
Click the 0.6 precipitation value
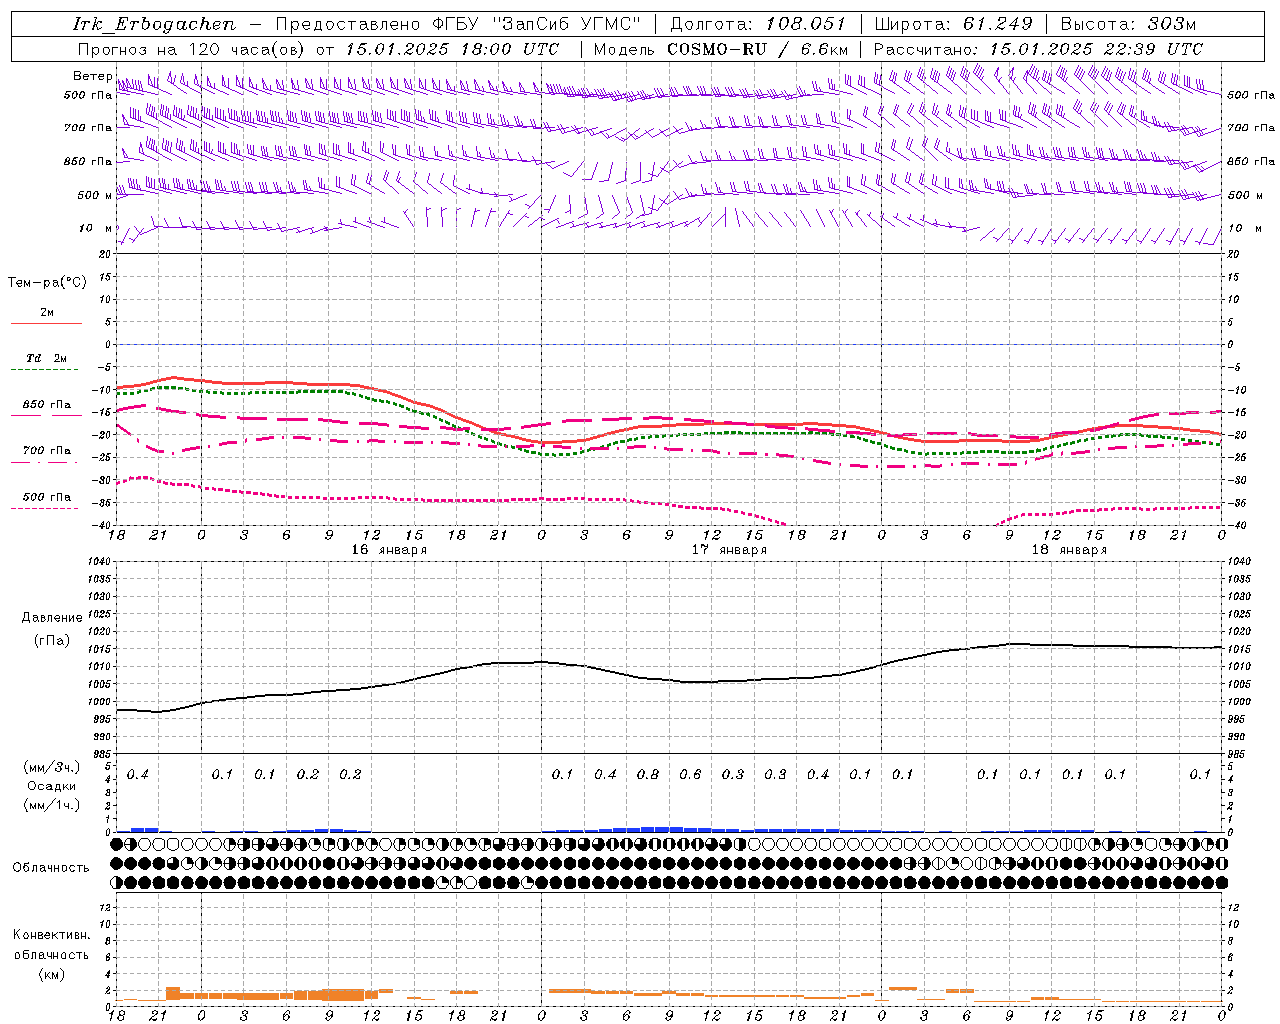click(x=690, y=774)
